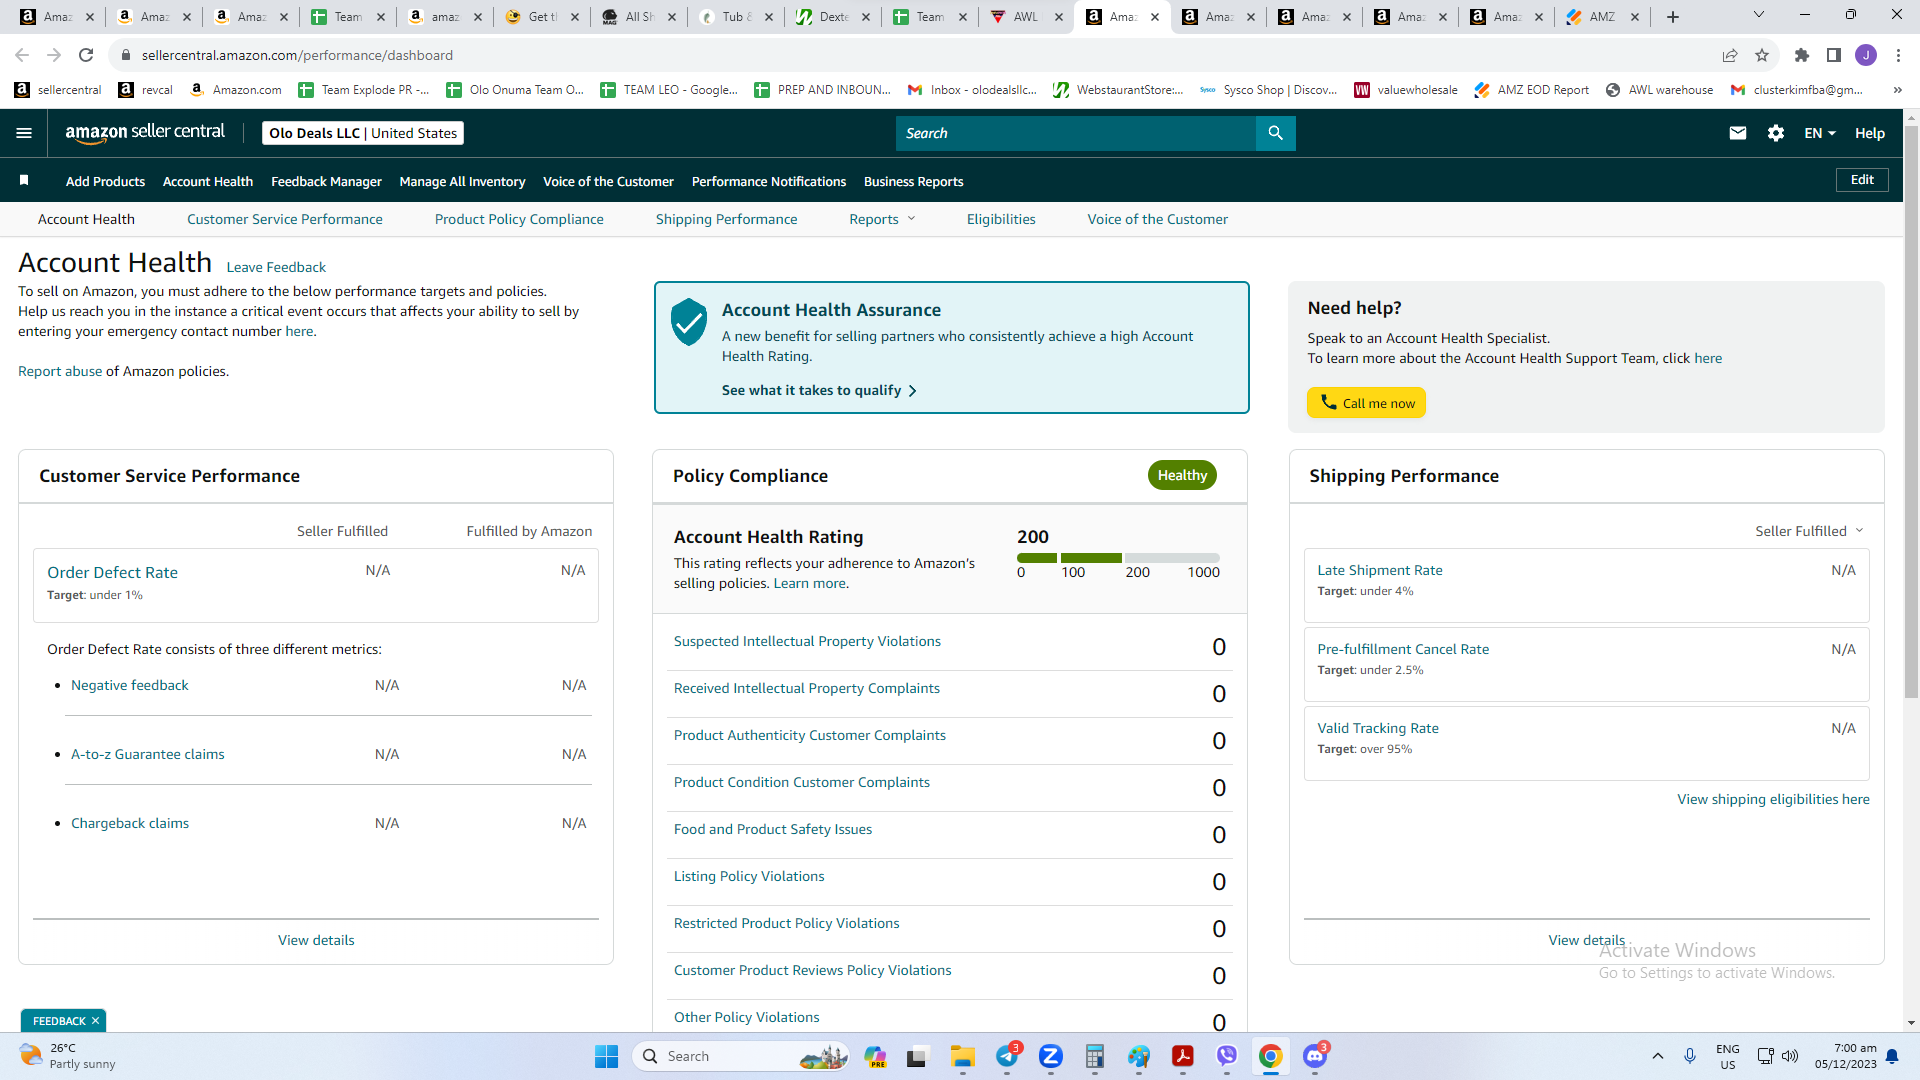
Task: Open Suspected Intellectual Property Violations
Action: pyautogui.click(x=807, y=641)
